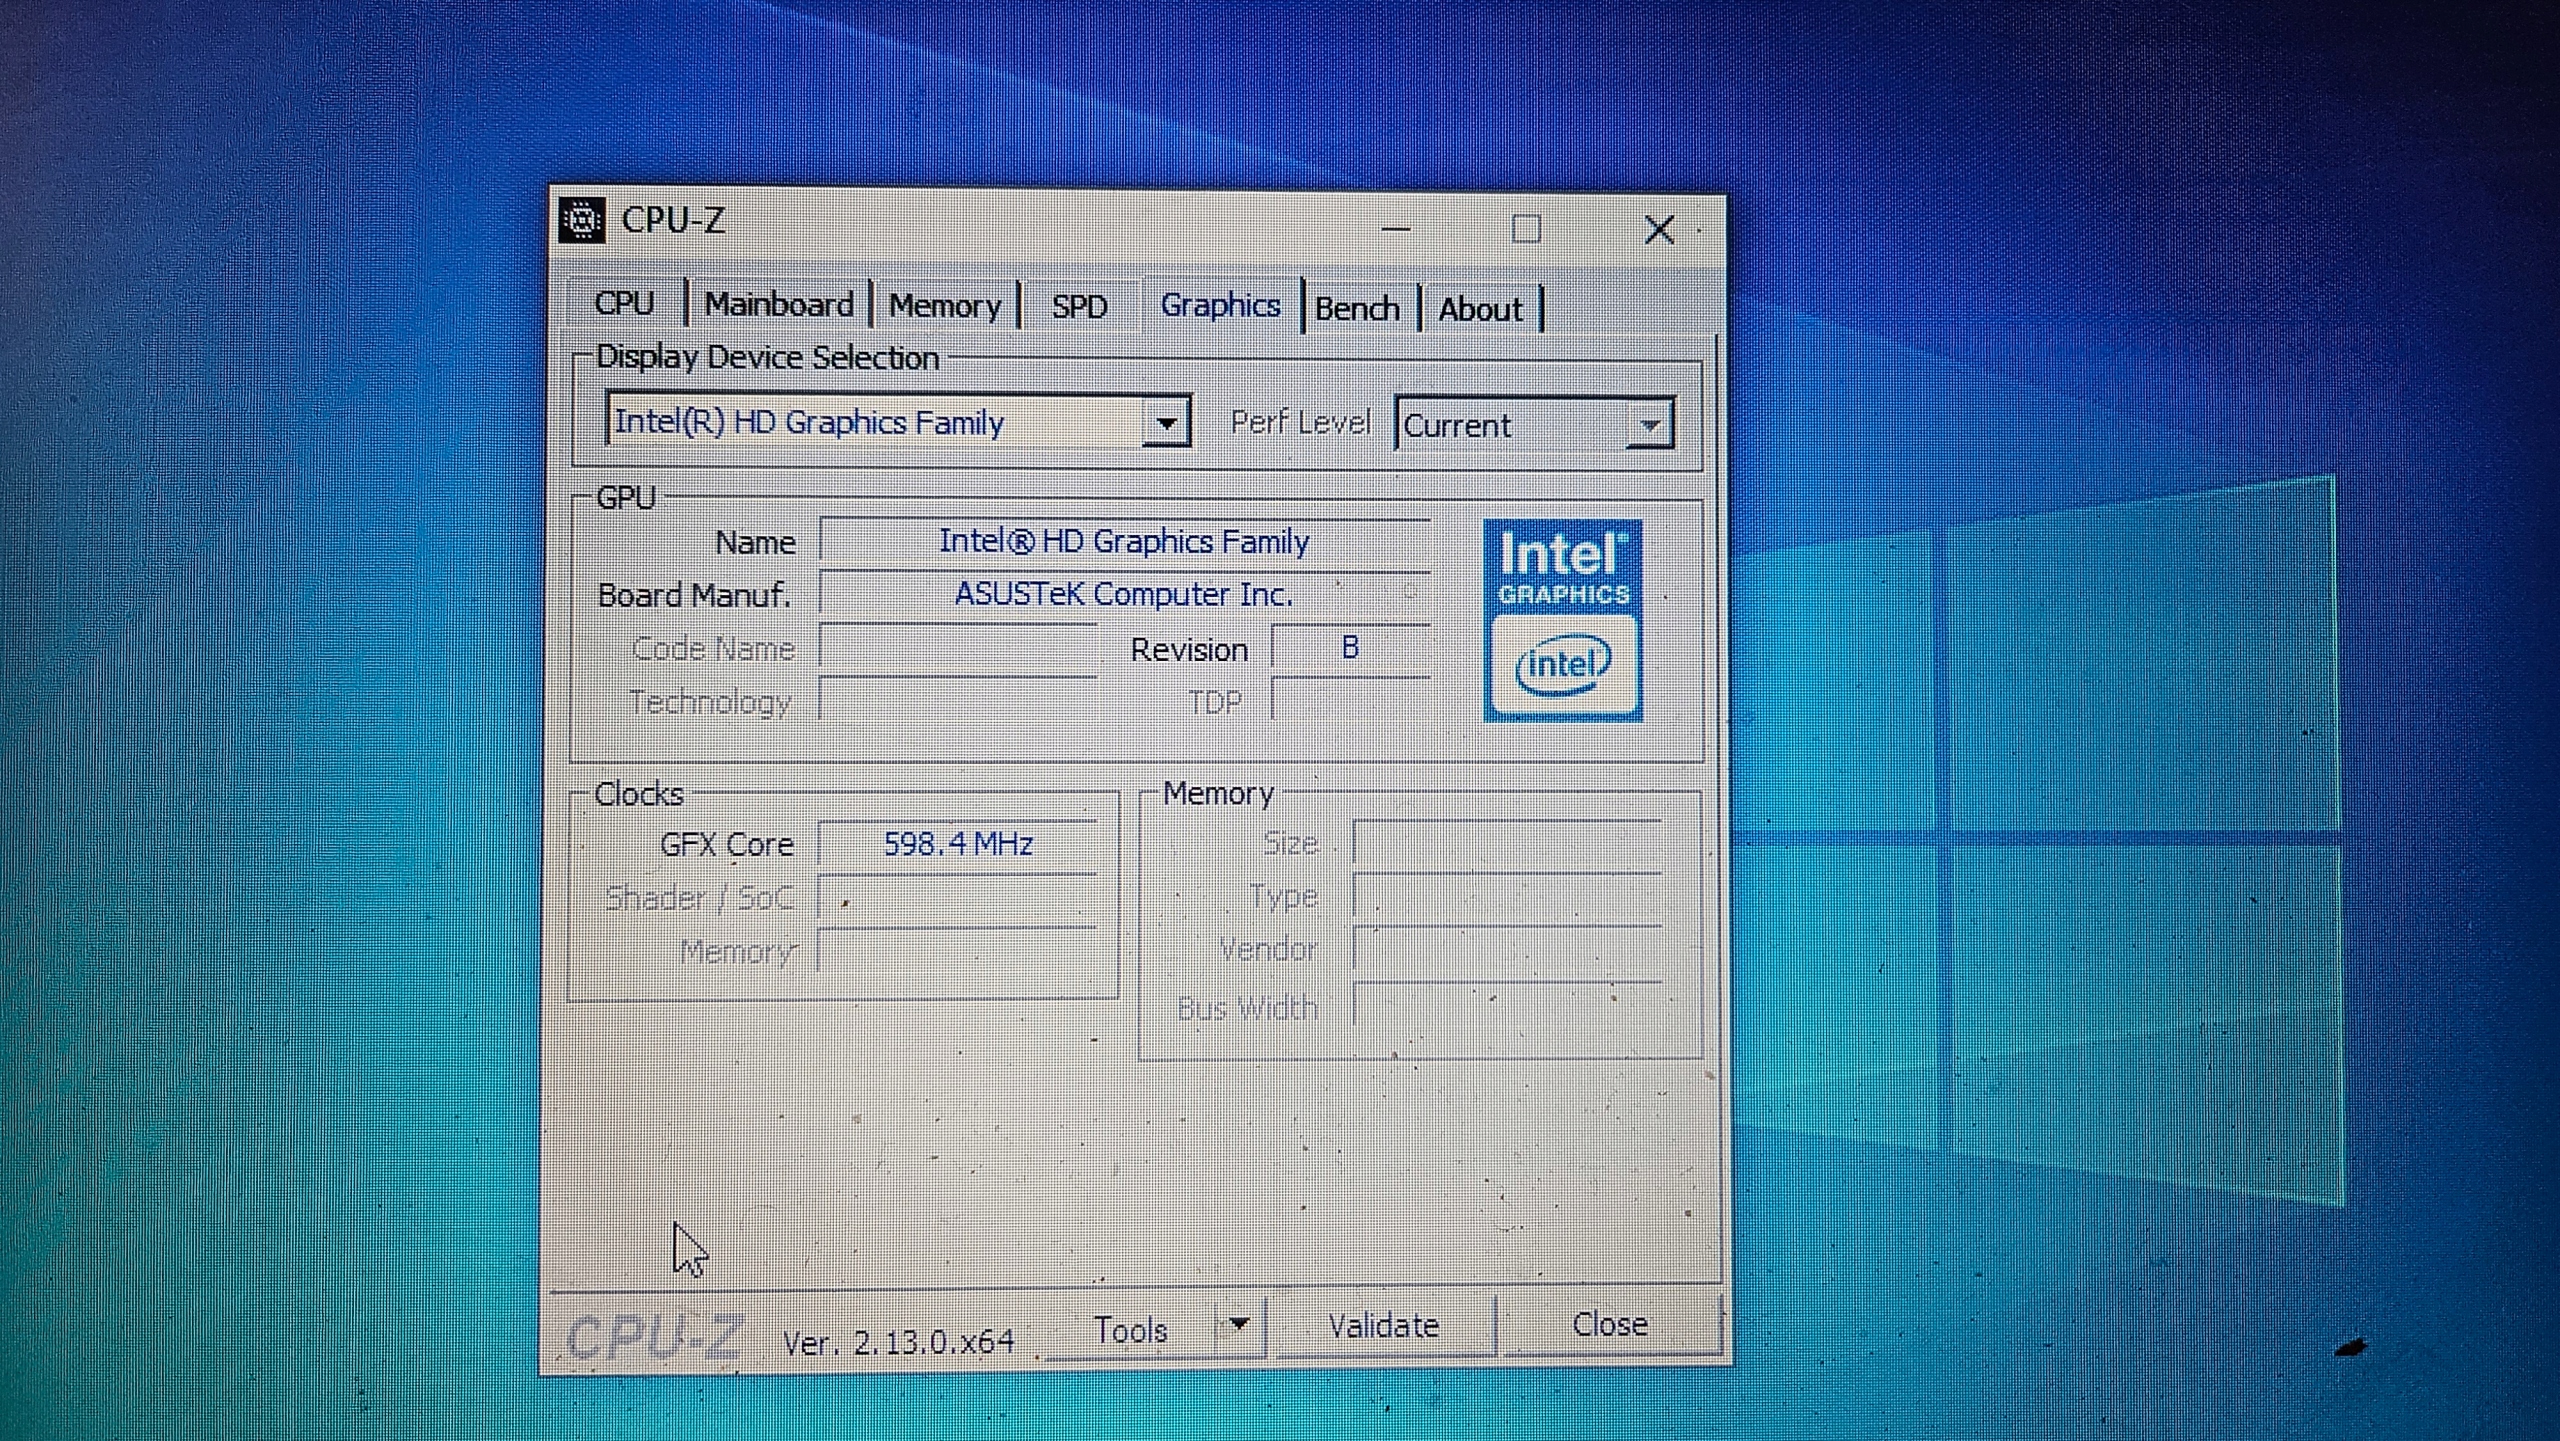Viewport: 2560px width, 1441px height.
Task: Click the 'Board Manuf.' label
Action: pos(694,595)
